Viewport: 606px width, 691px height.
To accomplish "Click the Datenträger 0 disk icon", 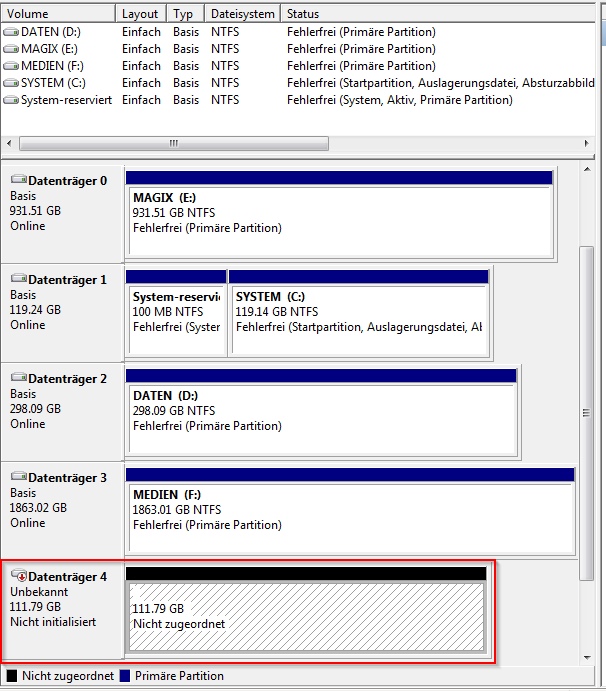I will point(19,179).
